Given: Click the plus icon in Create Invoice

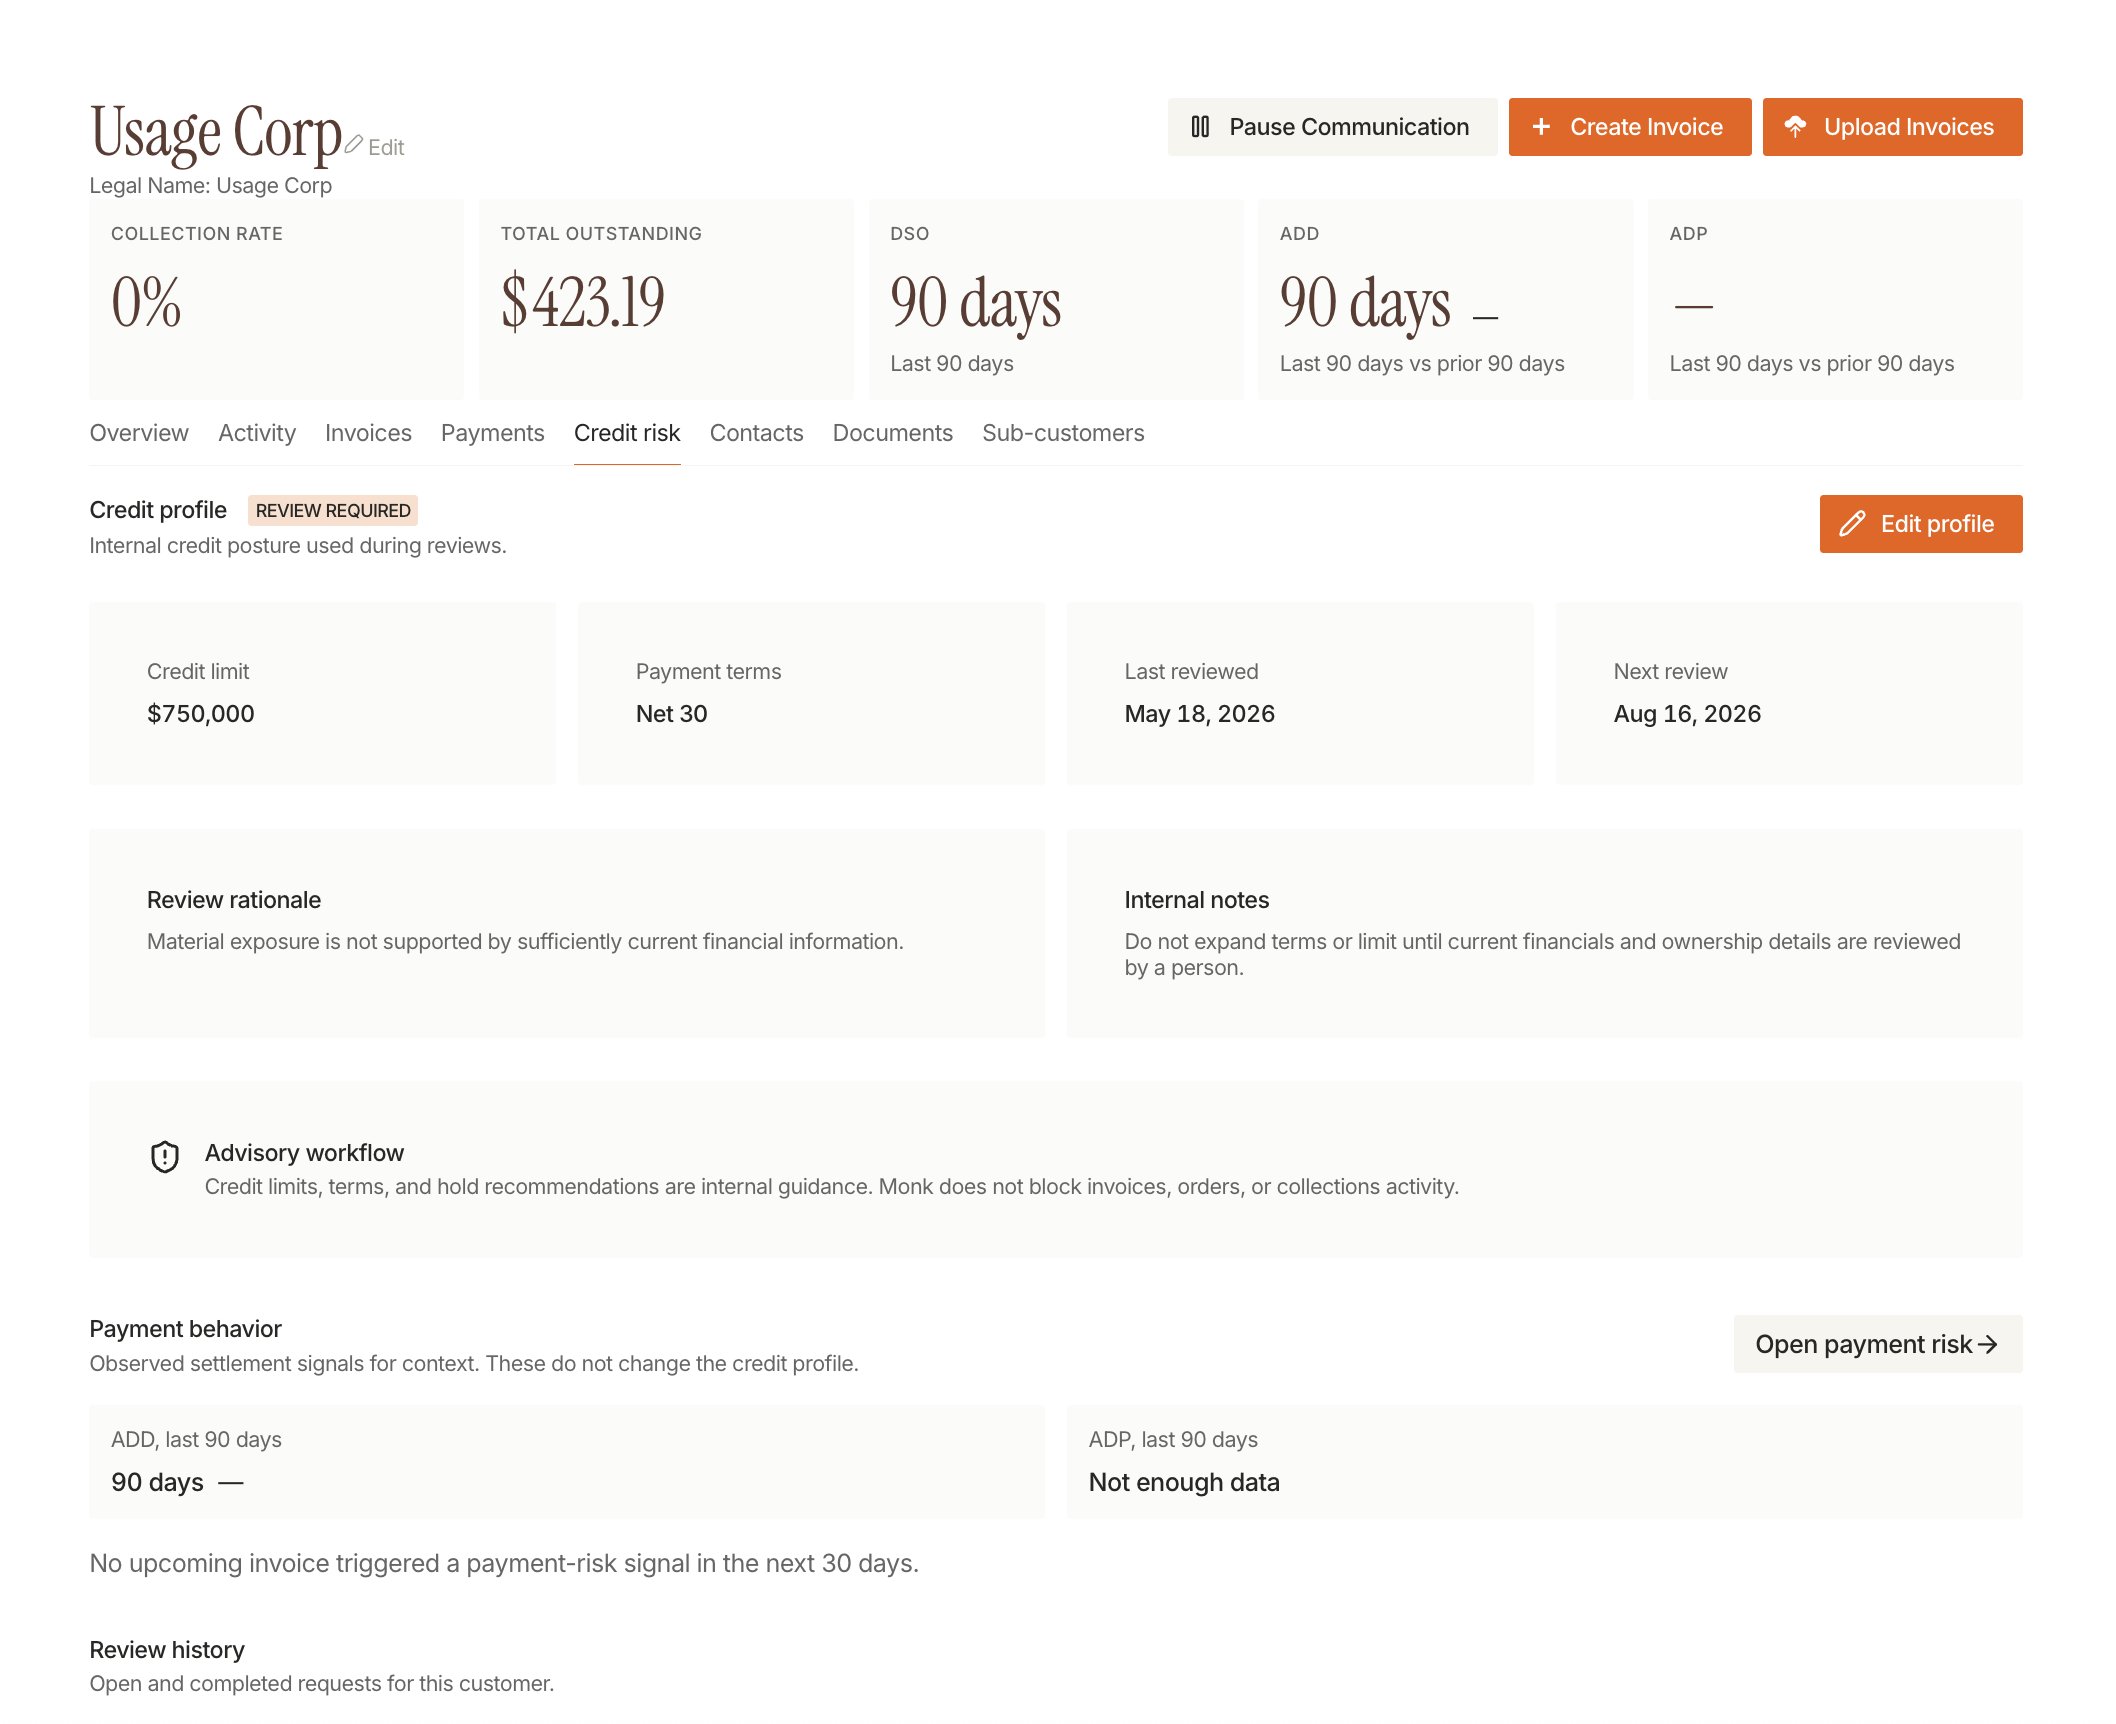Looking at the screenshot, I should coord(1541,127).
